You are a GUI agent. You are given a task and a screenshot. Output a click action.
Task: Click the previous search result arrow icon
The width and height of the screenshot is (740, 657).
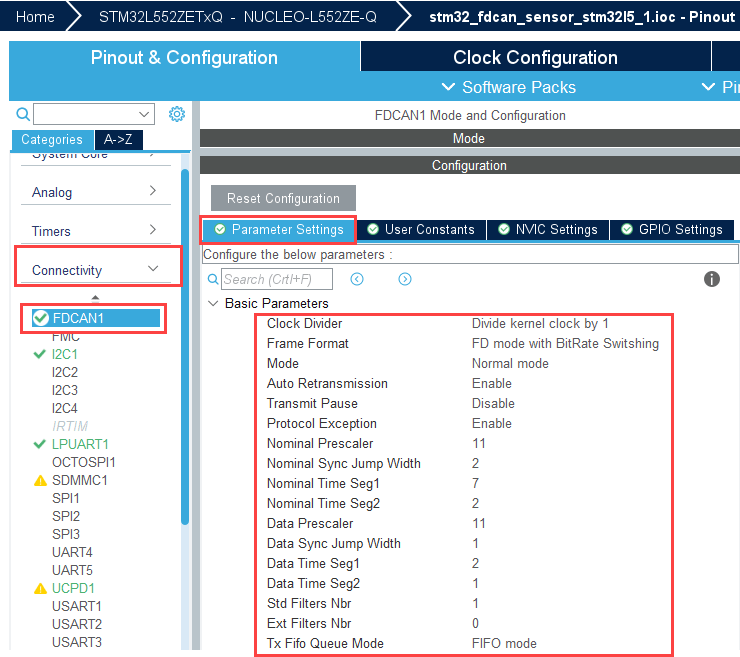356,279
